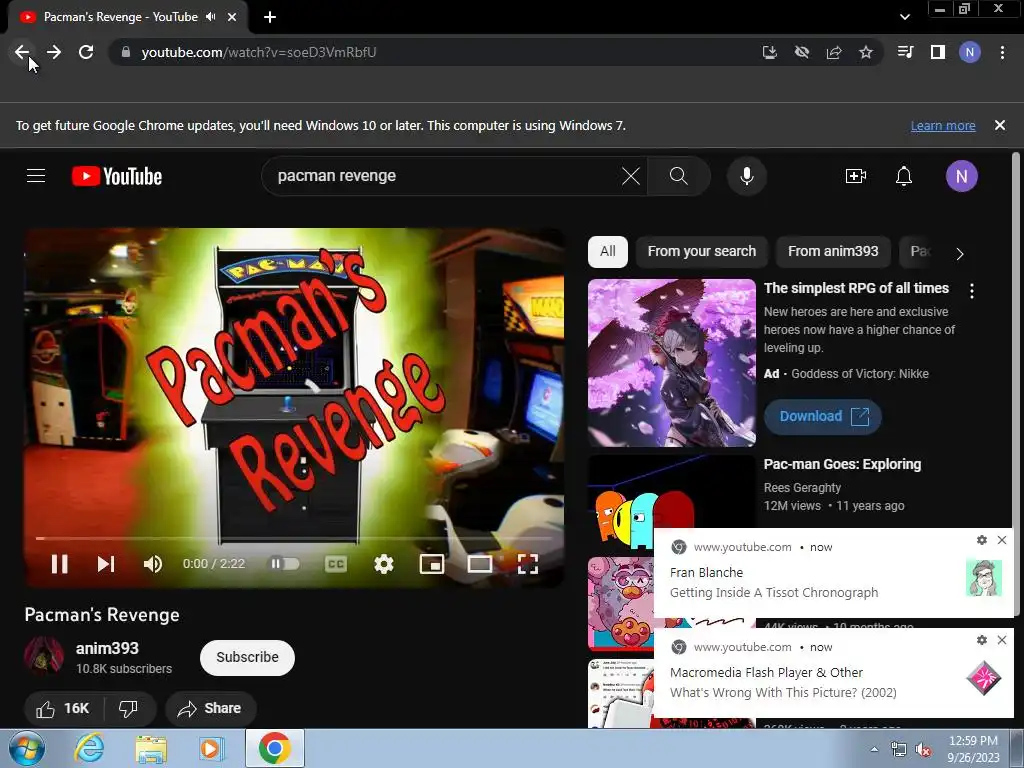Open the tab search dropdown arrow
The height and width of the screenshot is (768, 1024).
pyautogui.click(x=905, y=17)
